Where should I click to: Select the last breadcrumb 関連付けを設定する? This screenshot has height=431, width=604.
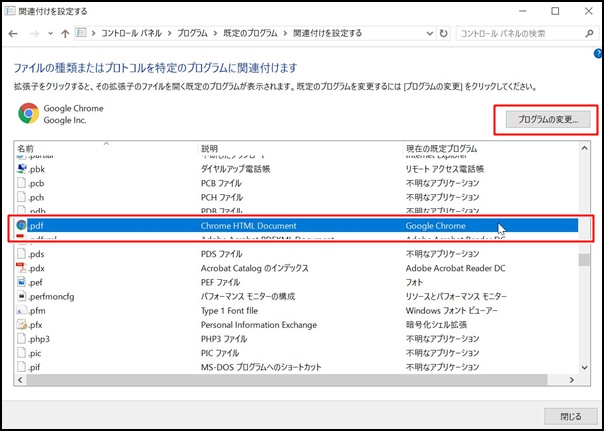pyautogui.click(x=327, y=34)
